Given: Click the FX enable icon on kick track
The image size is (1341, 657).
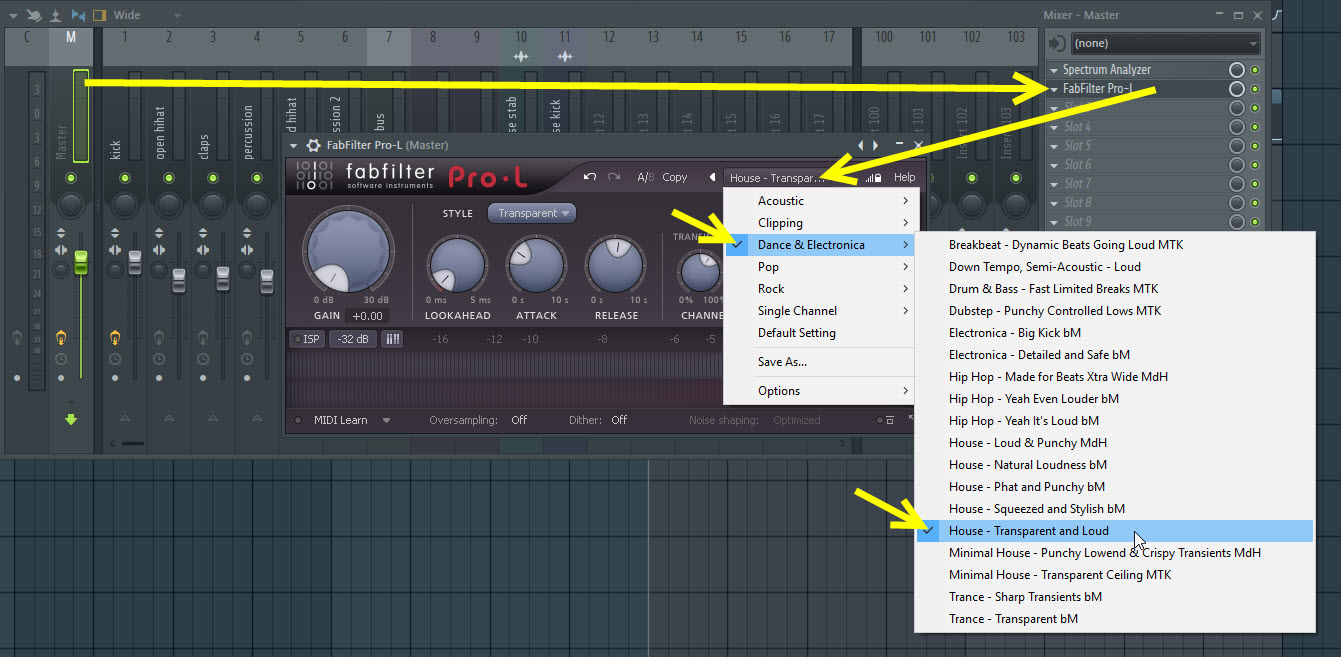Looking at the screenshot, I should click(x=115, y=337).
